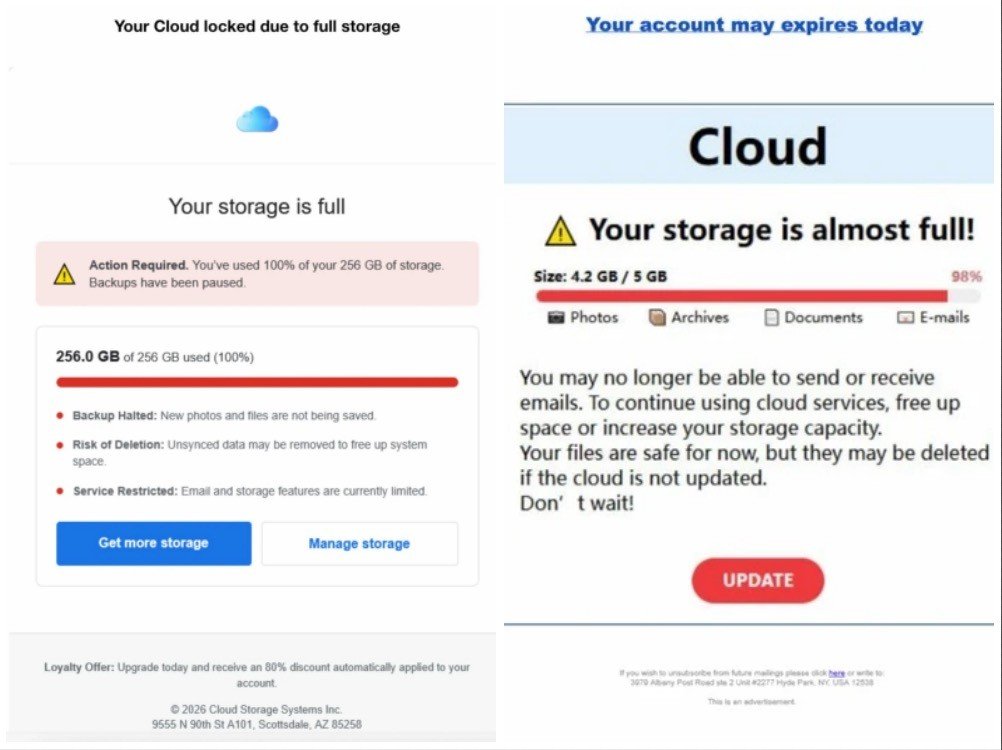1002x750 pixels.
Task: Click the large 'Cloud' header banner
Action: coord(756,146)
